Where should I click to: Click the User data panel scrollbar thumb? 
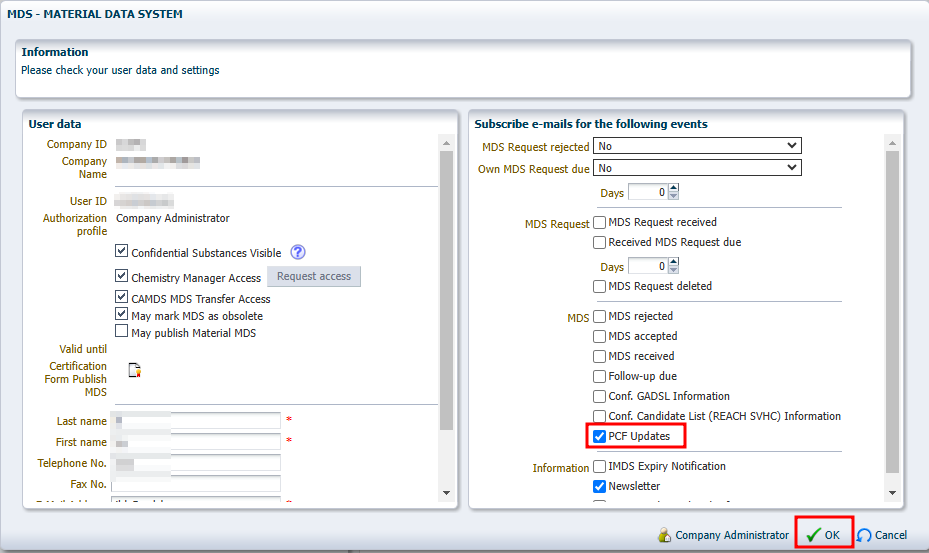coord(447,290)
